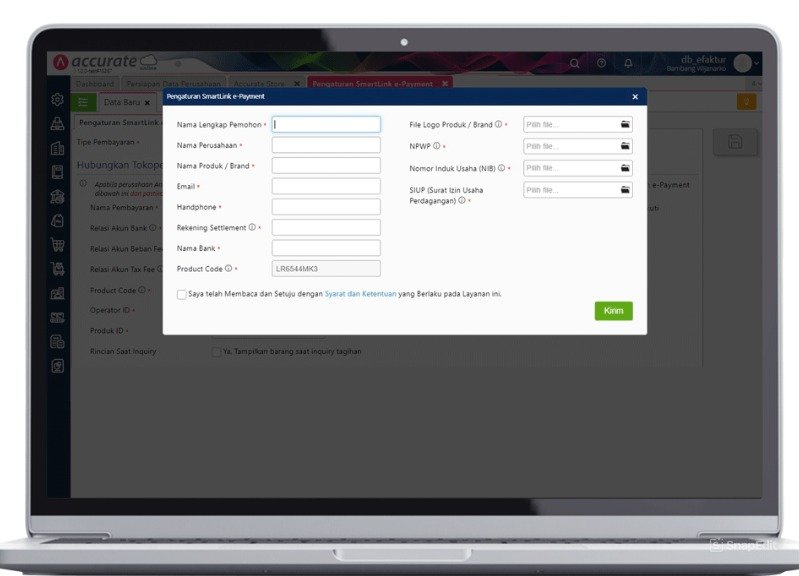Click Product Code field showing LR6544MK3
The height and width of the screenshot is (576, 799).
(326, 269)
